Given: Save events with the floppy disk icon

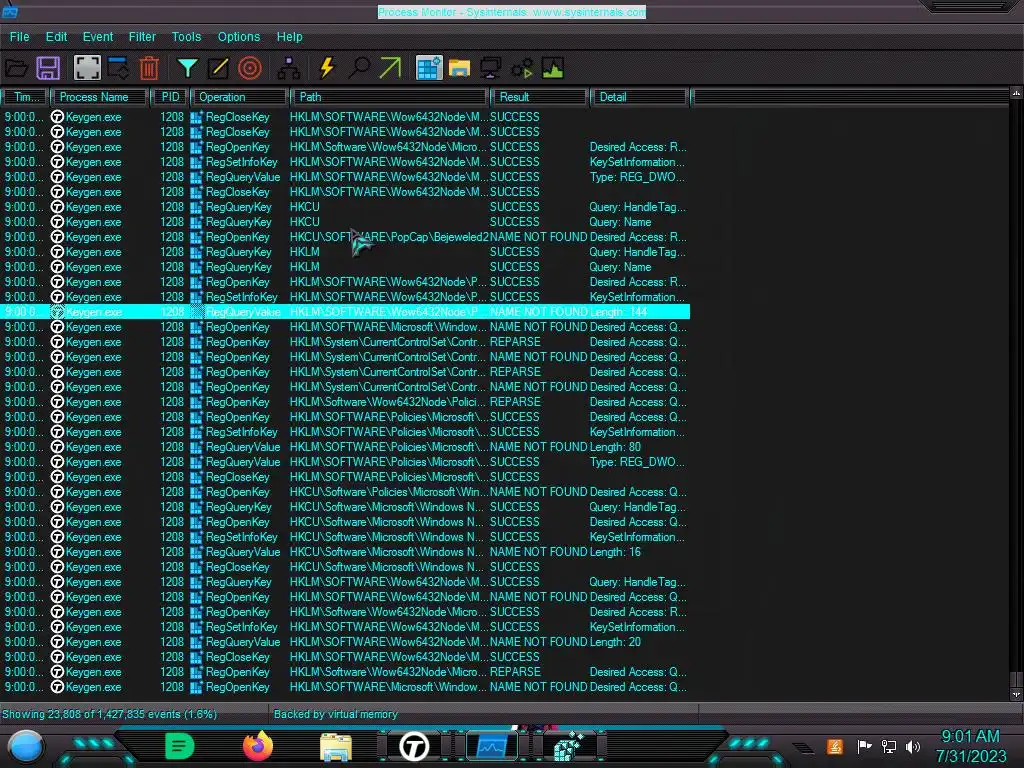Looking at the screenshot, I should pyautogui.click(x=48, y=68).
